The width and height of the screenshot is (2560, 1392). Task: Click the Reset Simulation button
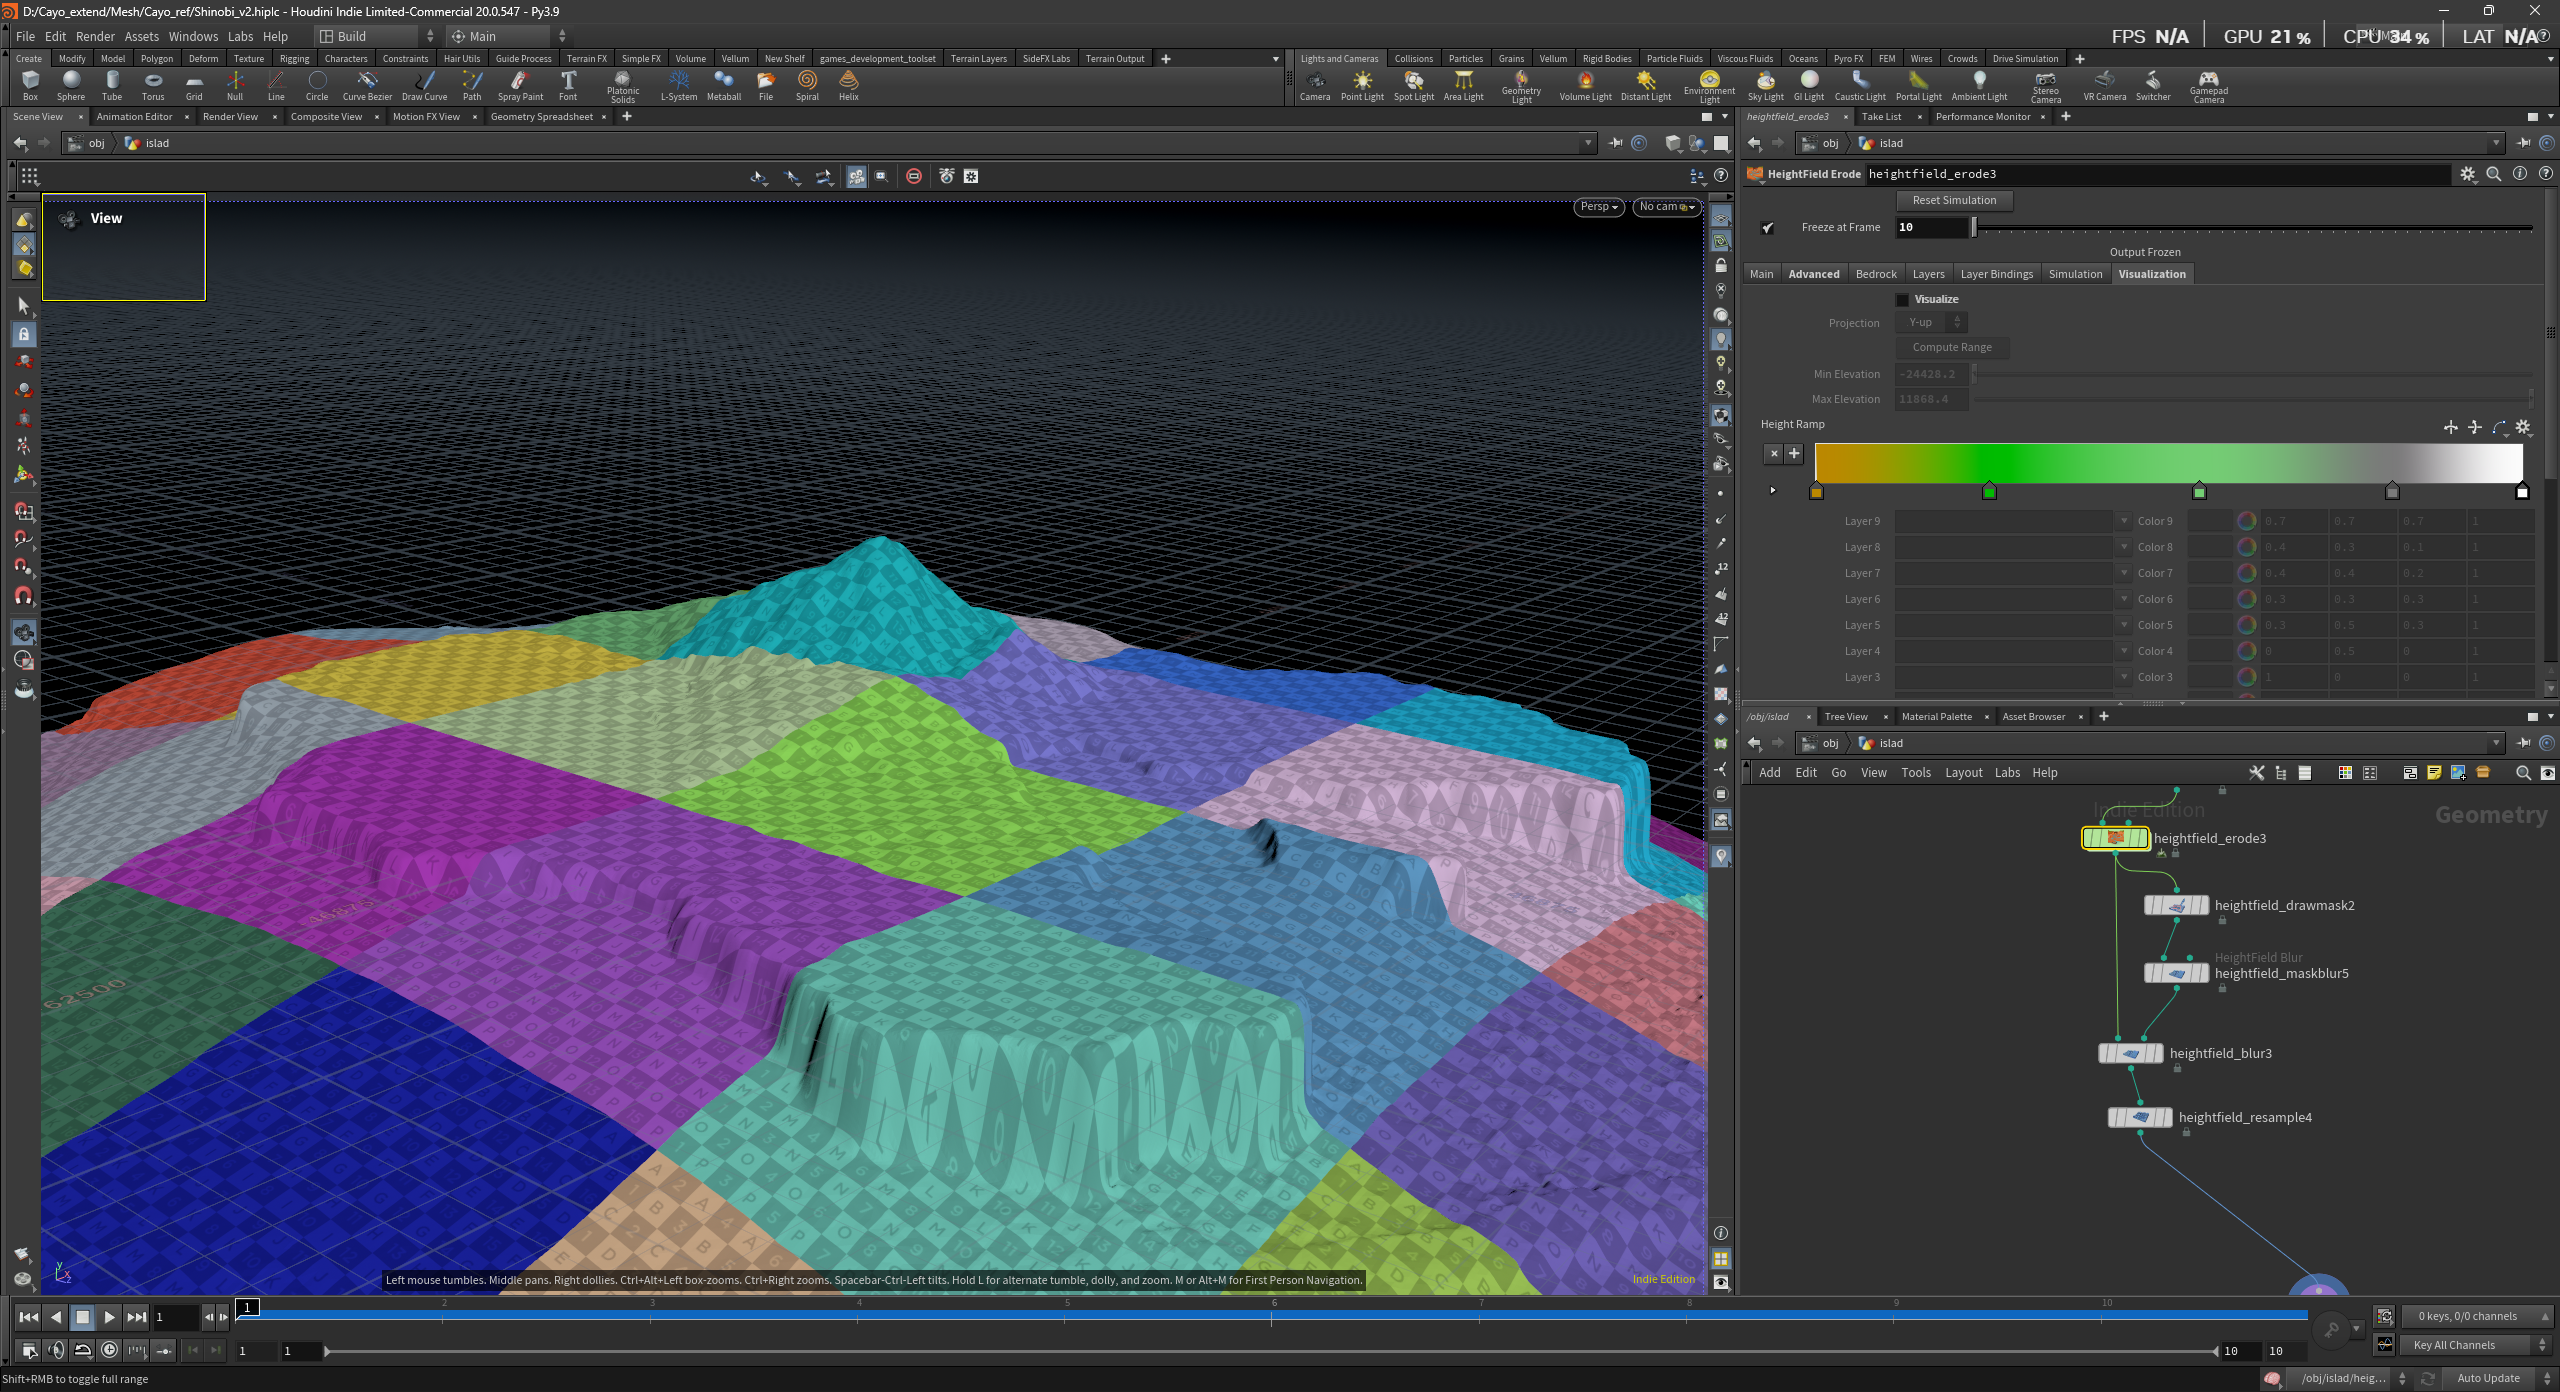1954,200
